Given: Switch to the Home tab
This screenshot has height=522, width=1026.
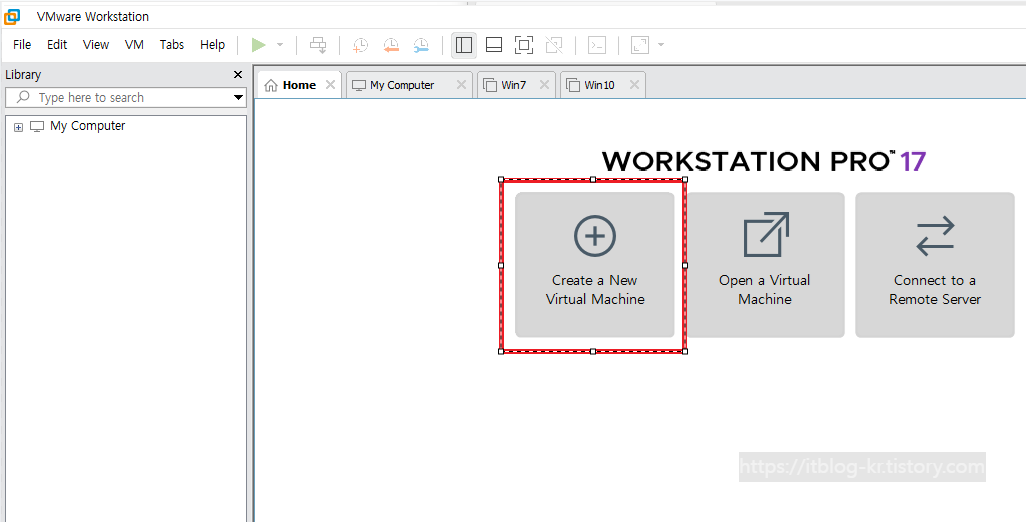Looking at the screenshot, I should [x=300, y=85].
